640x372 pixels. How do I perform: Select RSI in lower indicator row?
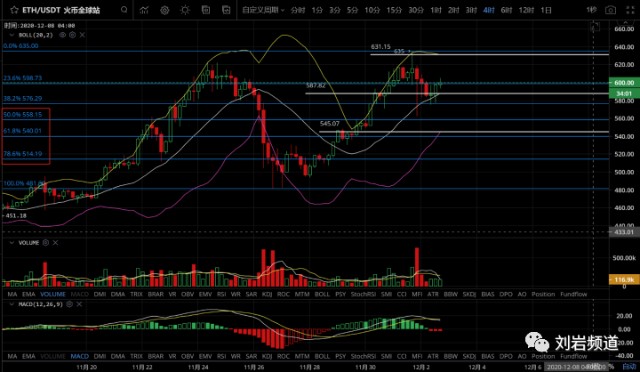point(221,356)
